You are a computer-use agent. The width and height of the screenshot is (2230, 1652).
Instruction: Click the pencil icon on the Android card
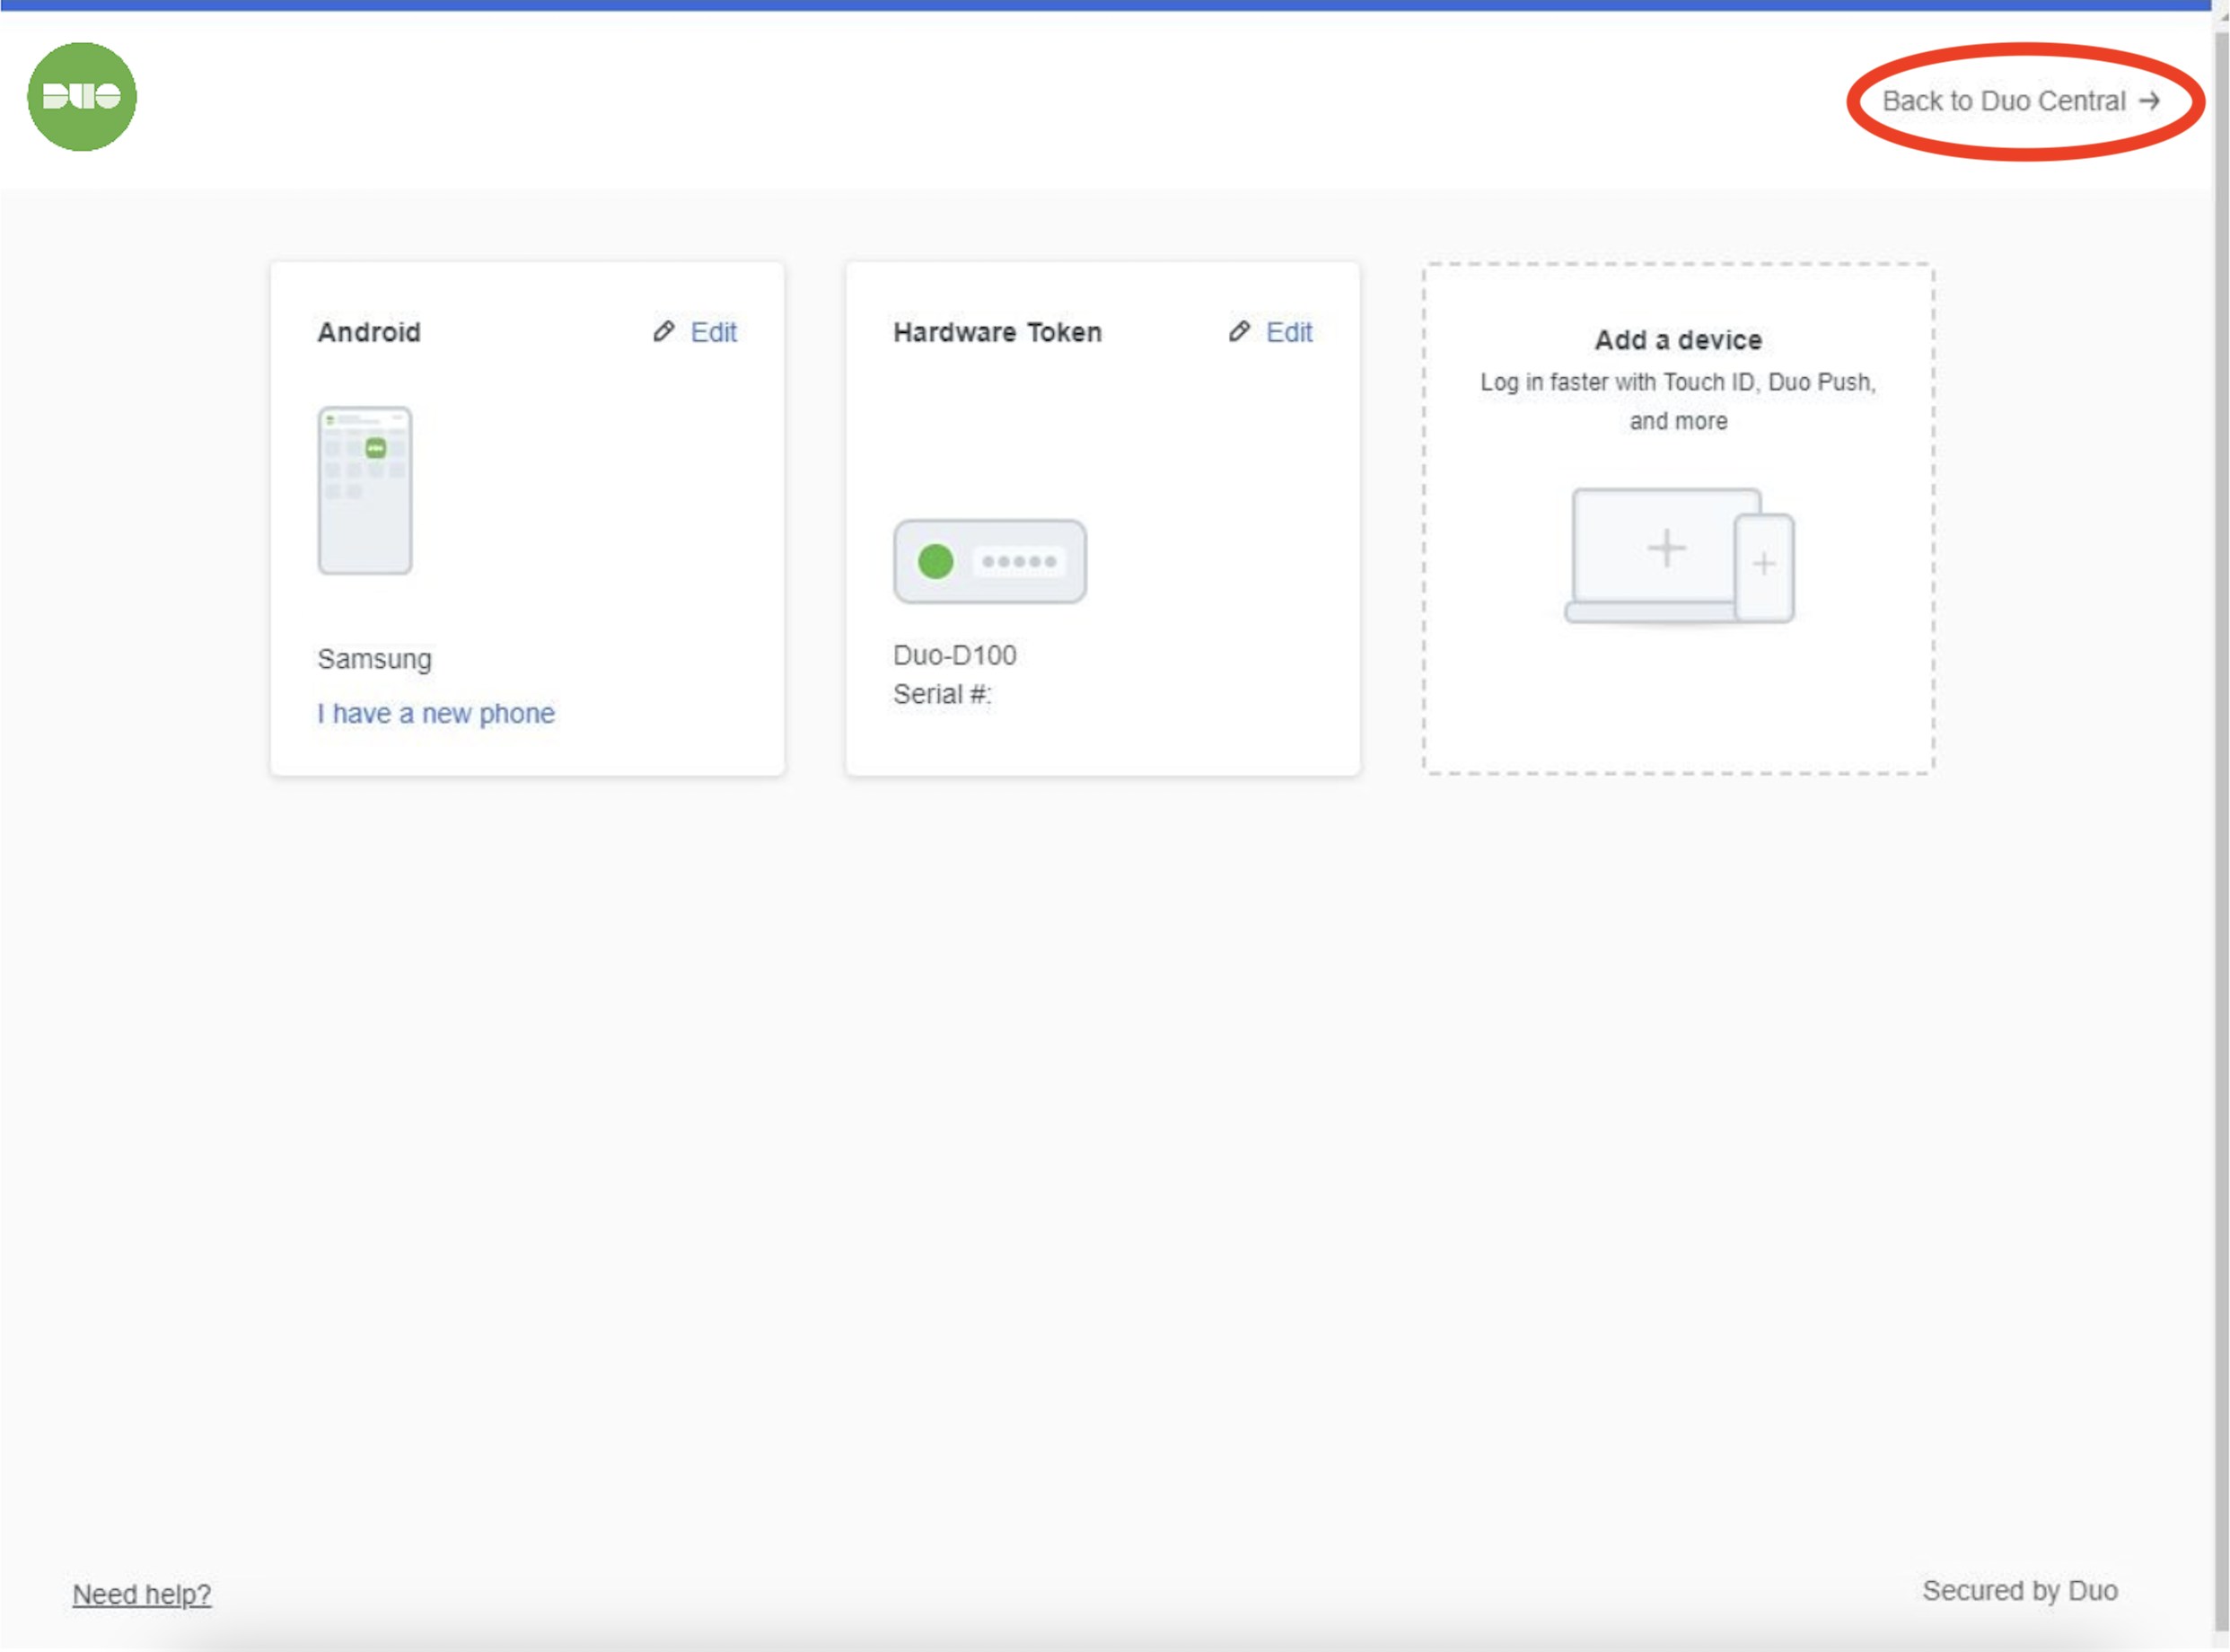(x=663, y=332)
